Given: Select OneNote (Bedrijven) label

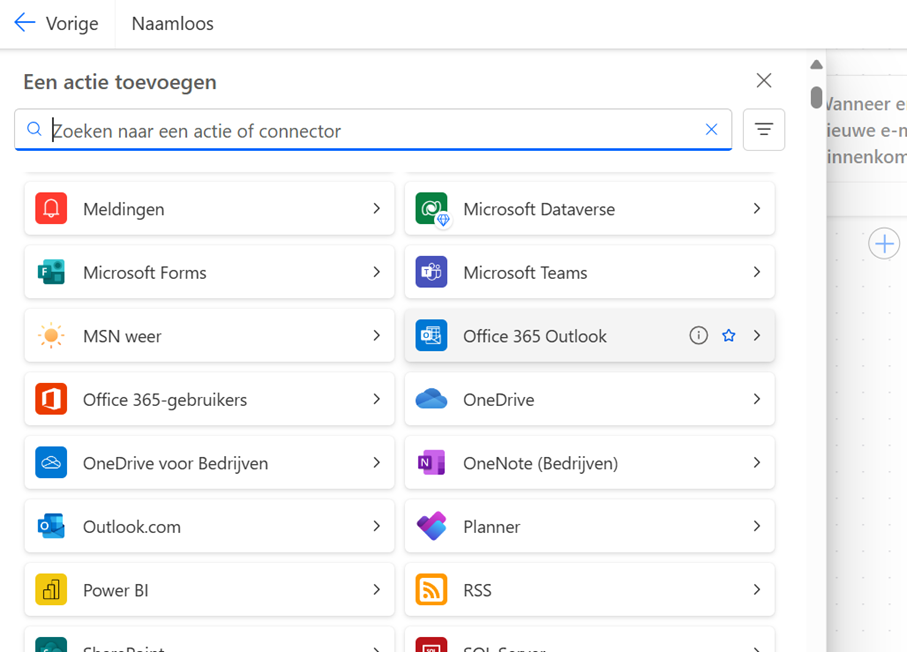Looking at the screenshot, I should tap(540, 463).
